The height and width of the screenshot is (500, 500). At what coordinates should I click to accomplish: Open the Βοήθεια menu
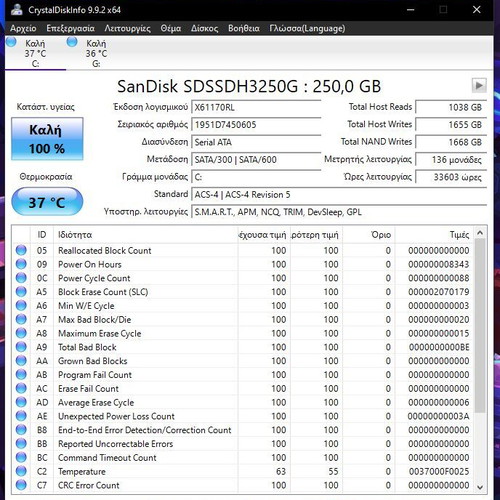pos(244,28)
